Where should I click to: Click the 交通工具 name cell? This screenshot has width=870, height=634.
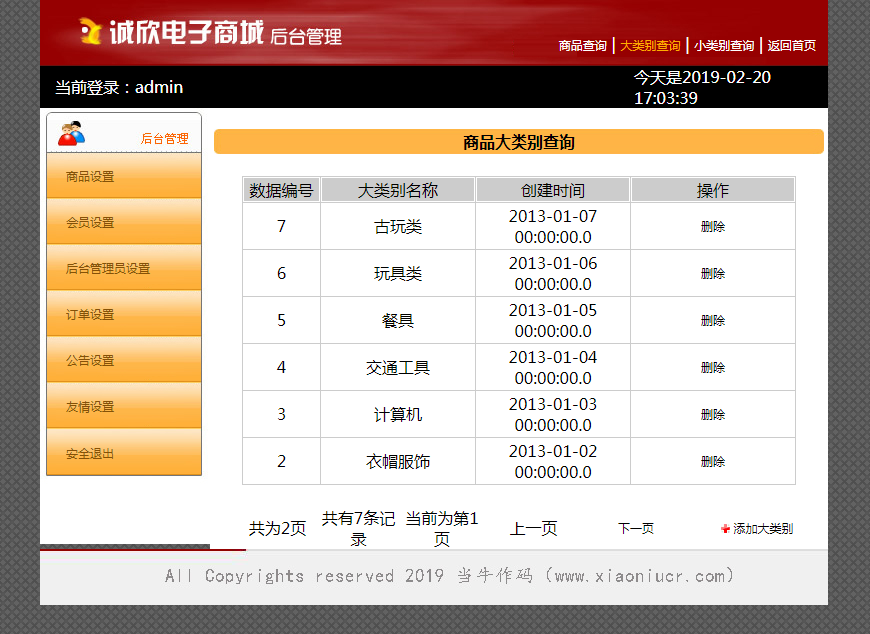click(x=398, y=367)
